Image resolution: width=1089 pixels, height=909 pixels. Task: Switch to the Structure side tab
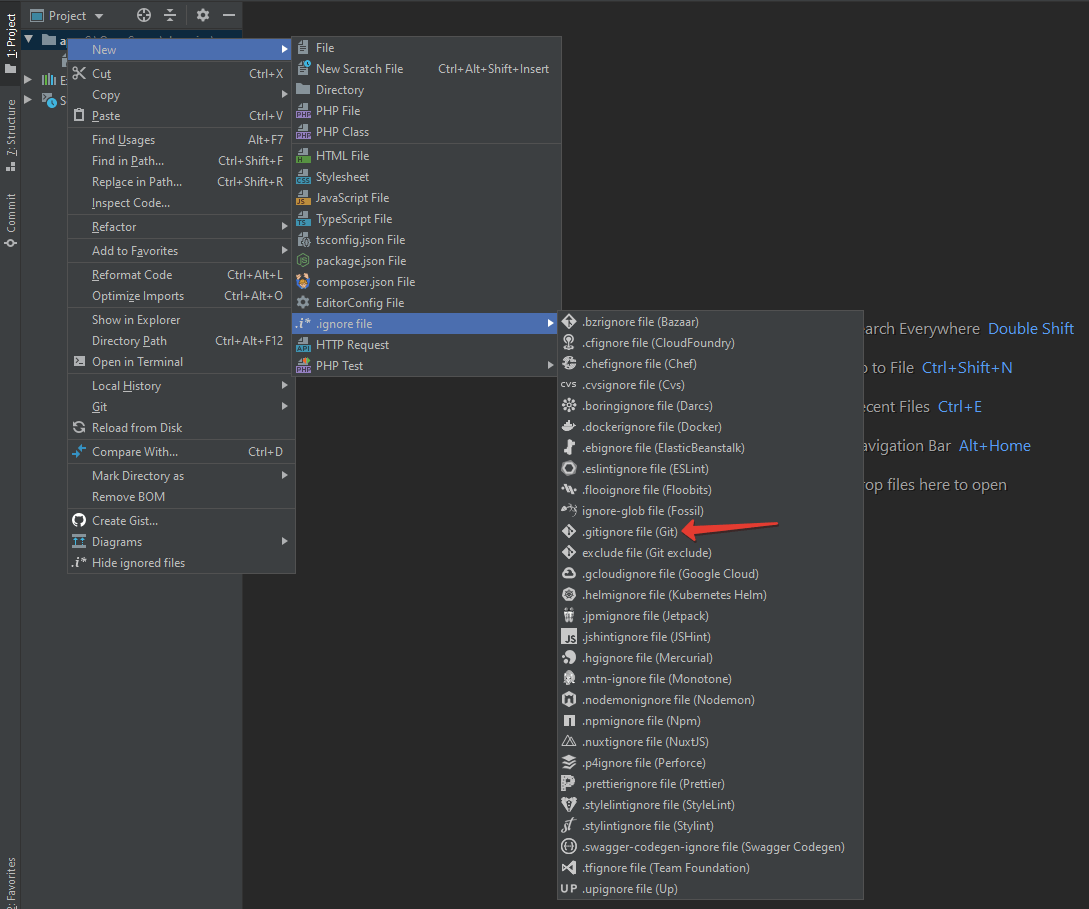[11, 134]
